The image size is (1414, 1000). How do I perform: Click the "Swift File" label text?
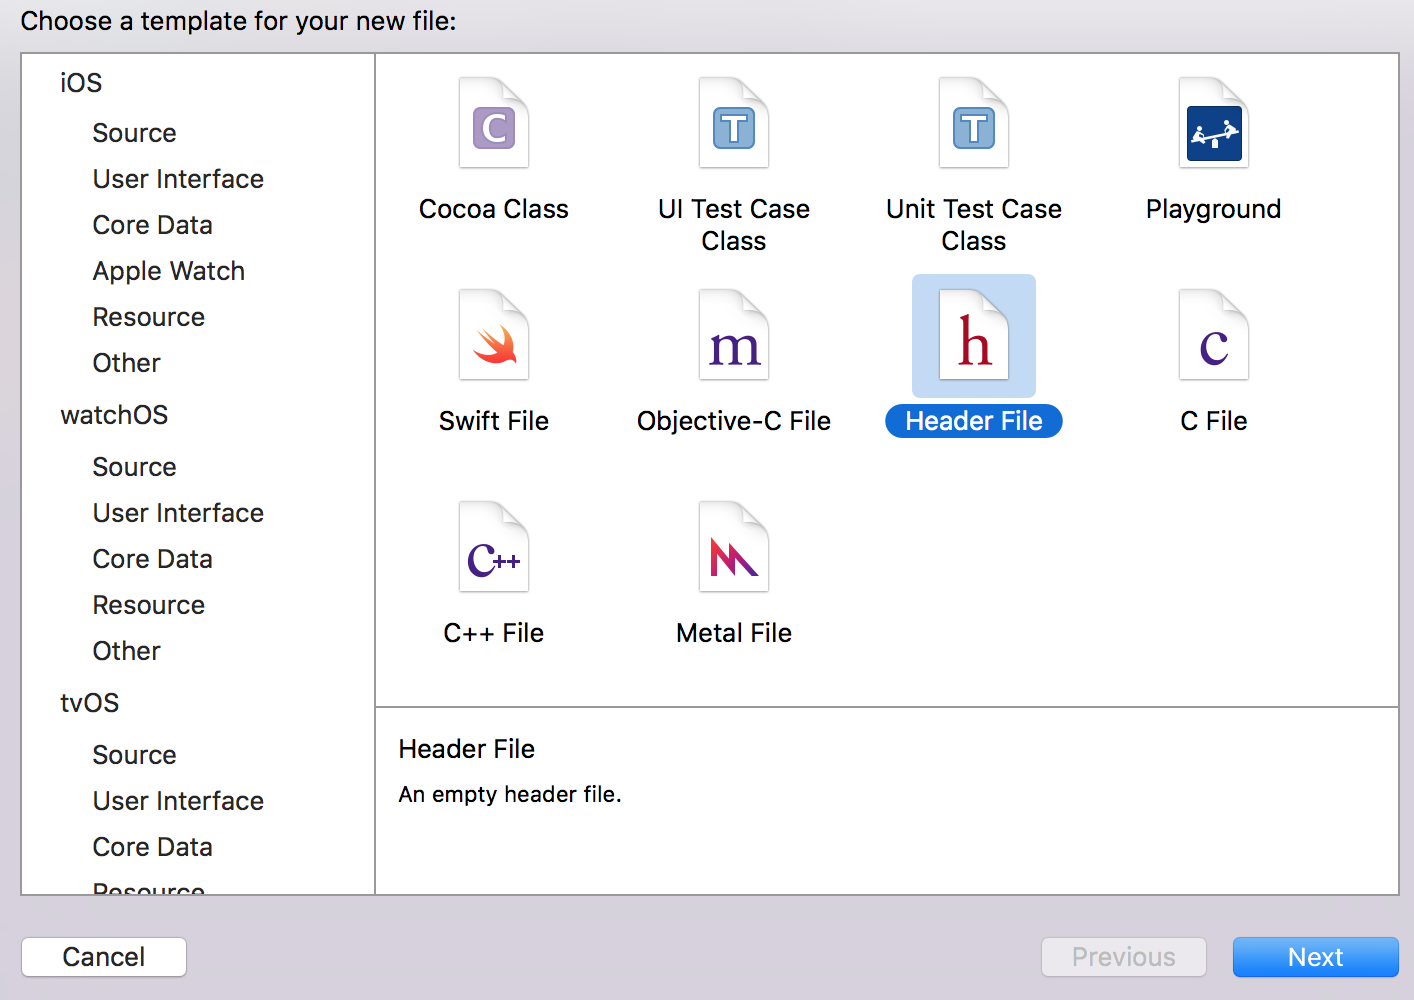[494, 421]
